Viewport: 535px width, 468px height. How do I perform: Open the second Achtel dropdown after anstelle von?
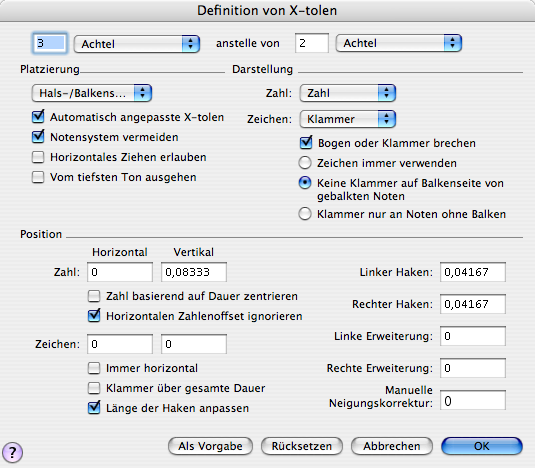pos(399,43)
